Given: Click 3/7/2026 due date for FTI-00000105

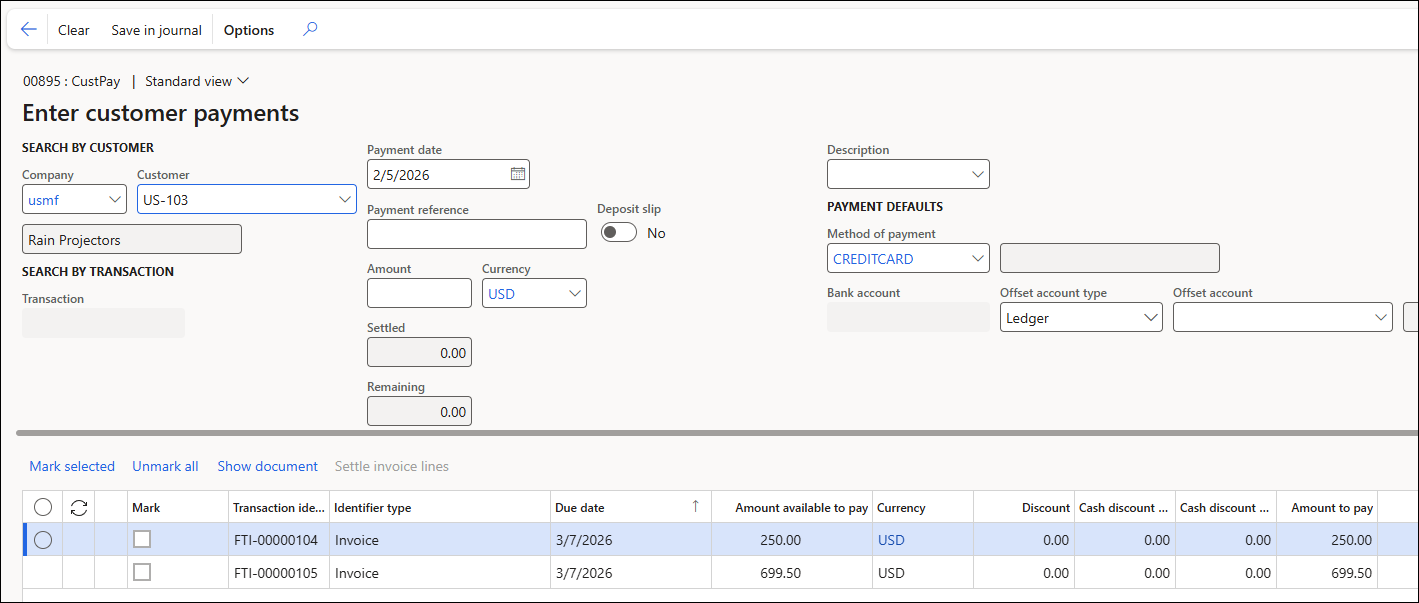Looking at the screenshot, I should tap(584, 573).
